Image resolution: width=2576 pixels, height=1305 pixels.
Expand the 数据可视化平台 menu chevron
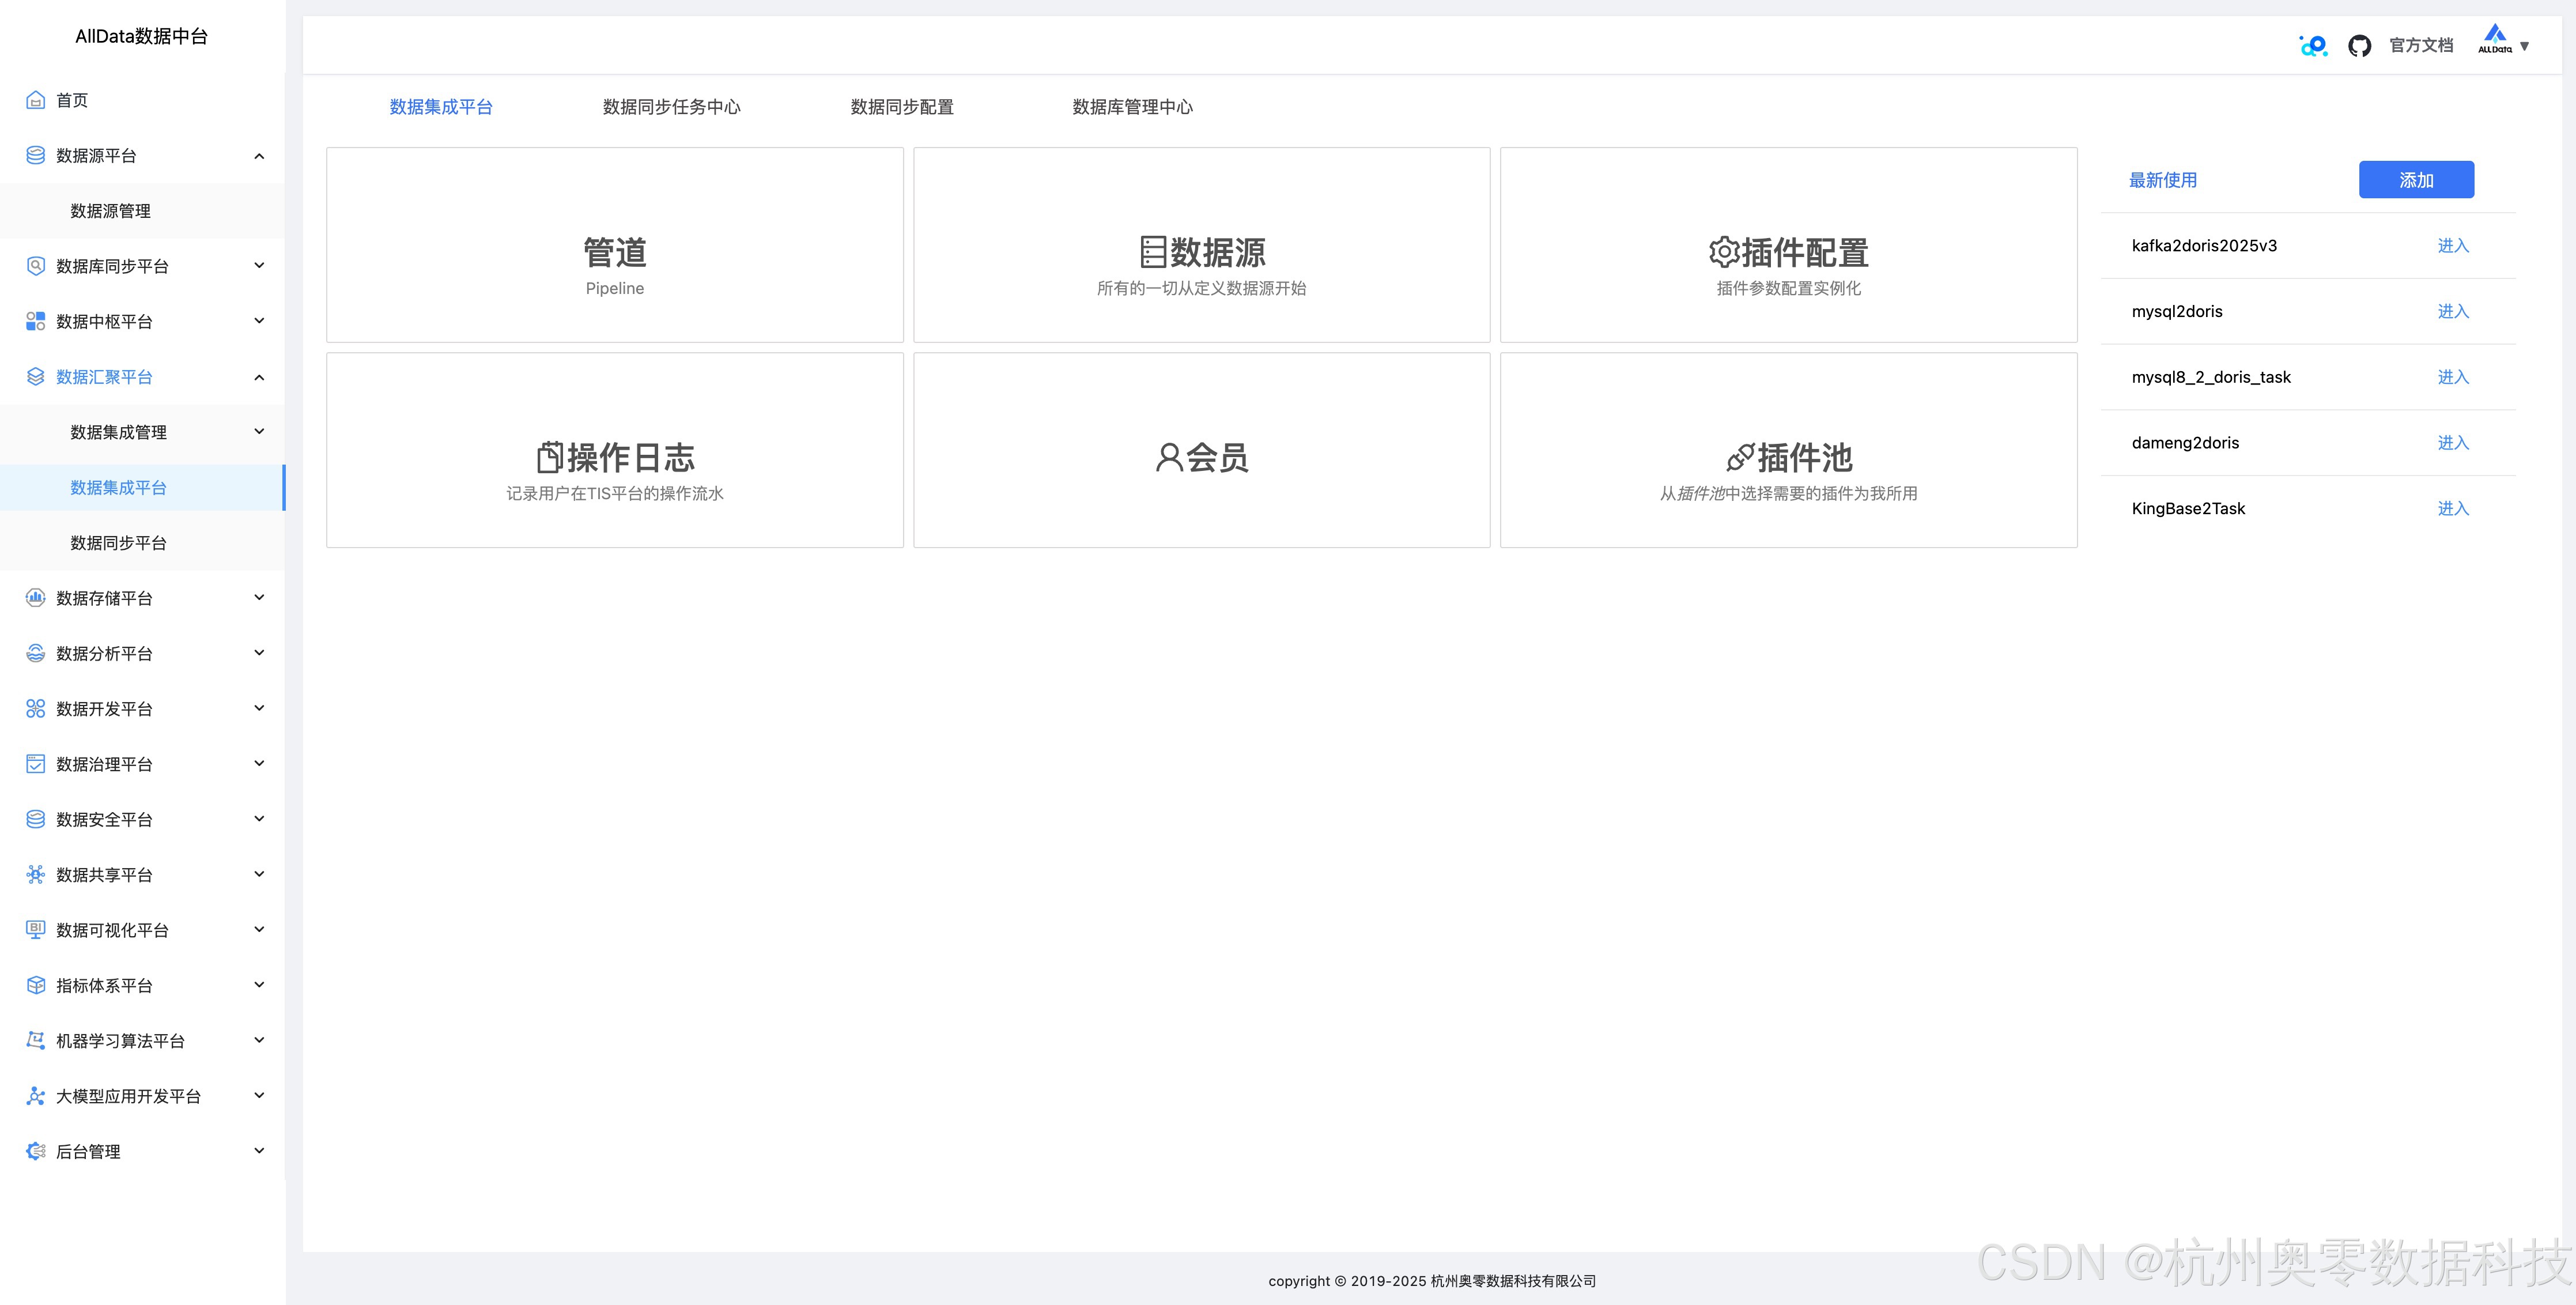(259, 930)
